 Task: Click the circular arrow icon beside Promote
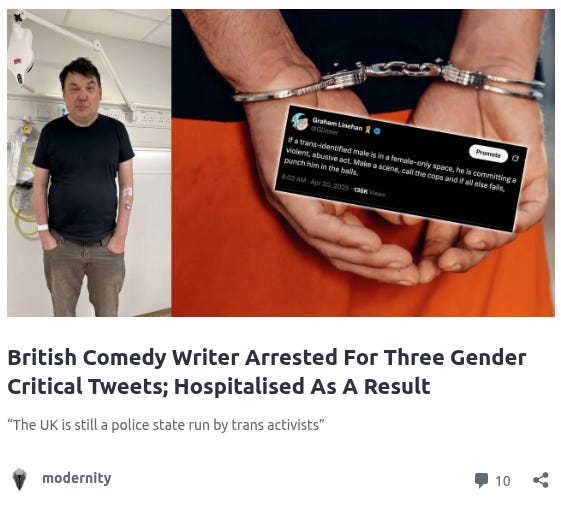coord(515,158)
